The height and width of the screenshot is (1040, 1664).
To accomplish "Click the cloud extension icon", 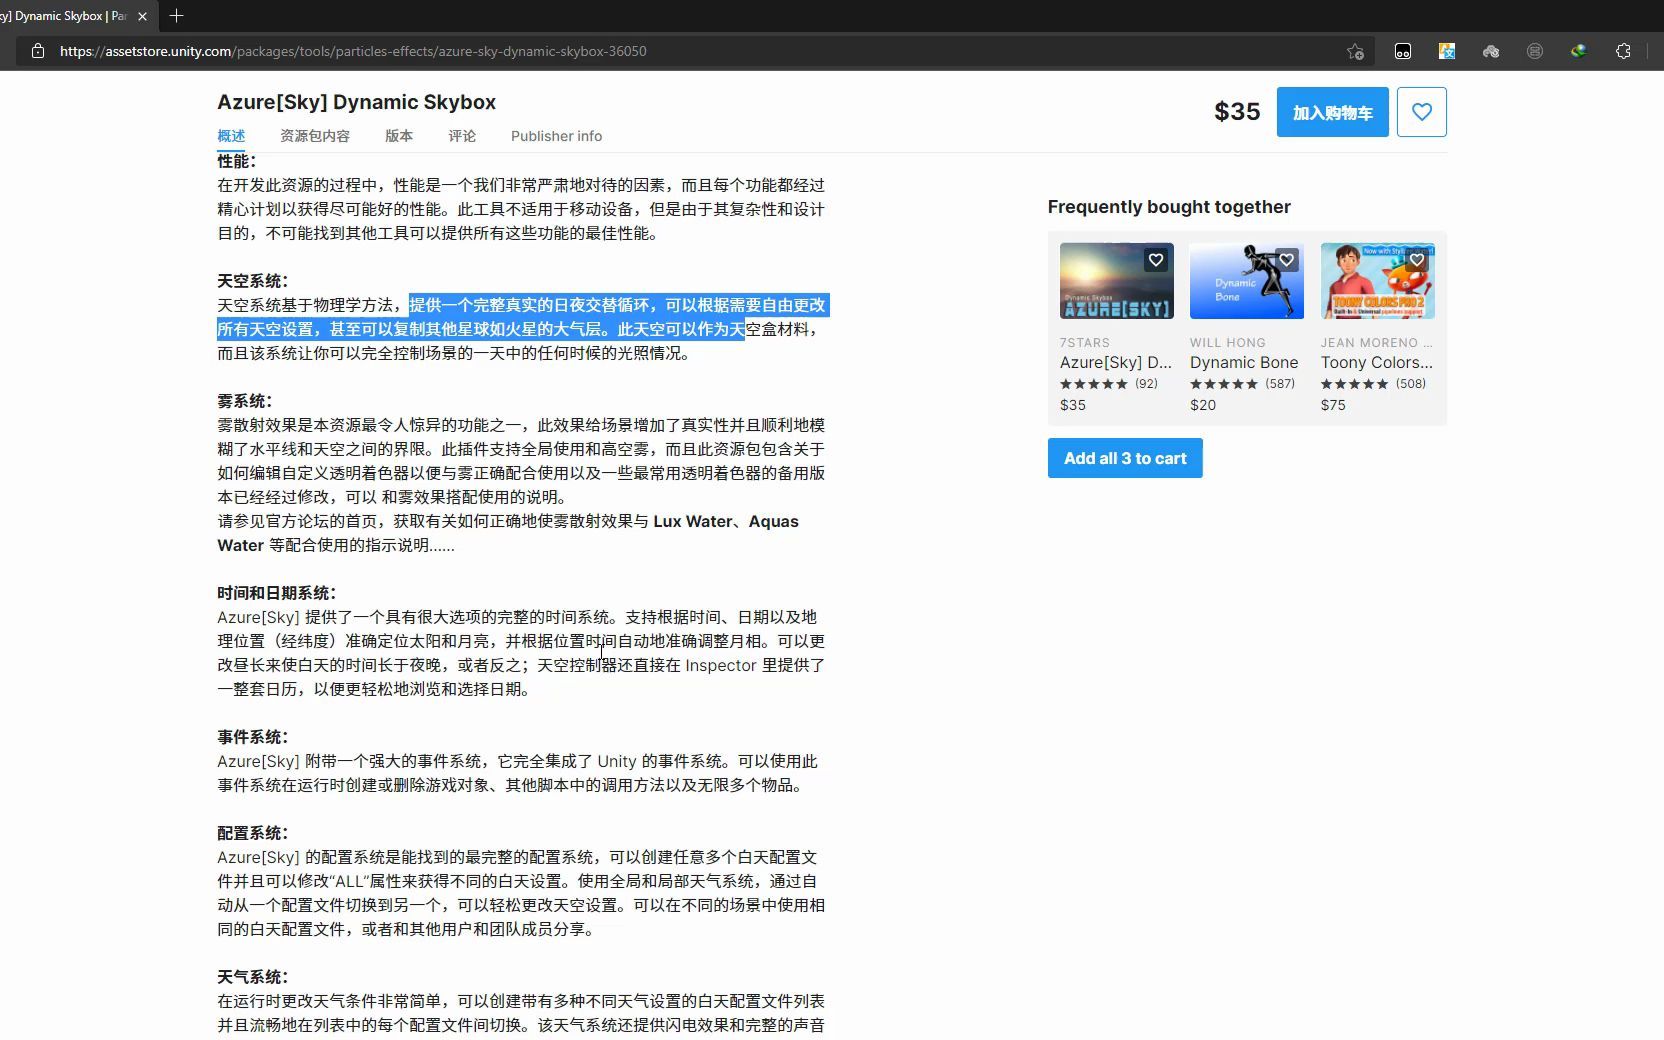I will [x=1491, y=51].
